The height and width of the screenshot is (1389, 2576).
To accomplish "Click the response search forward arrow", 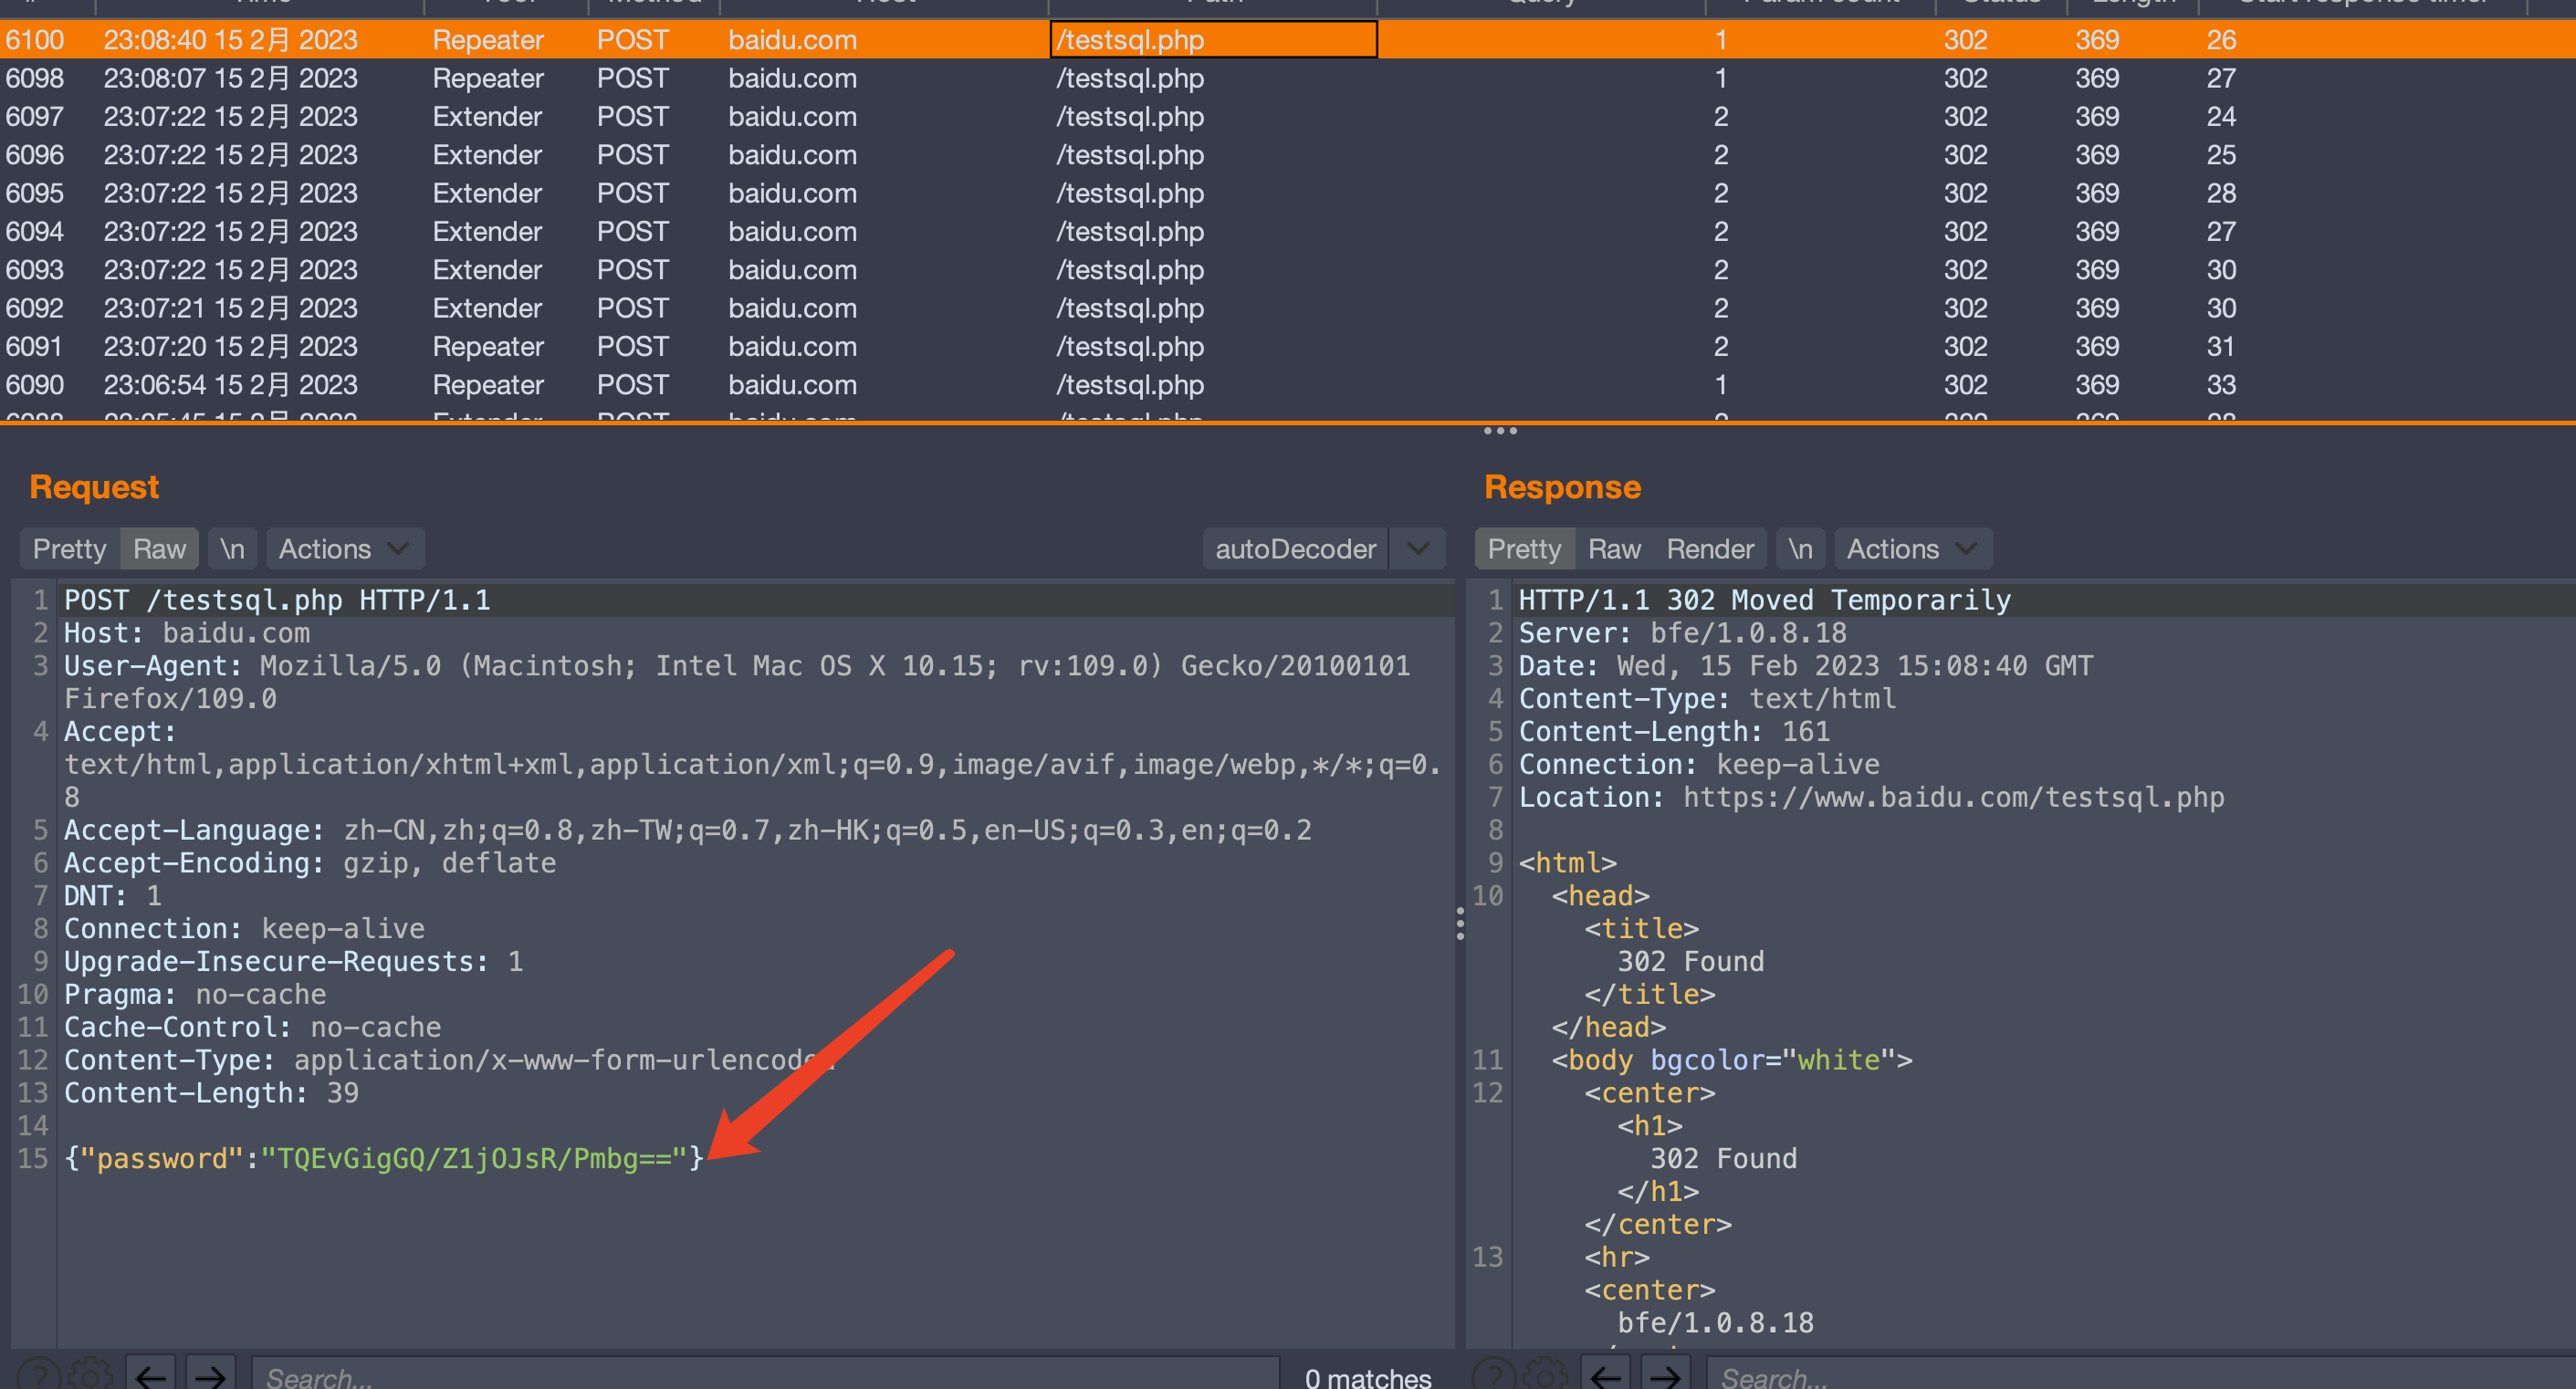I will (1665, 1377).
